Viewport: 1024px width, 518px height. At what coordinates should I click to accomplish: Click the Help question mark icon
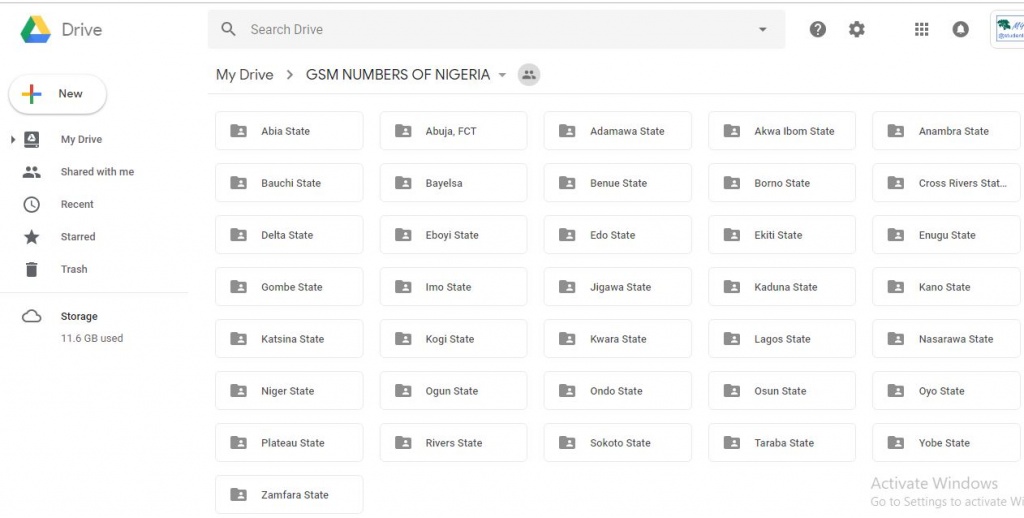tap(817, 30)
